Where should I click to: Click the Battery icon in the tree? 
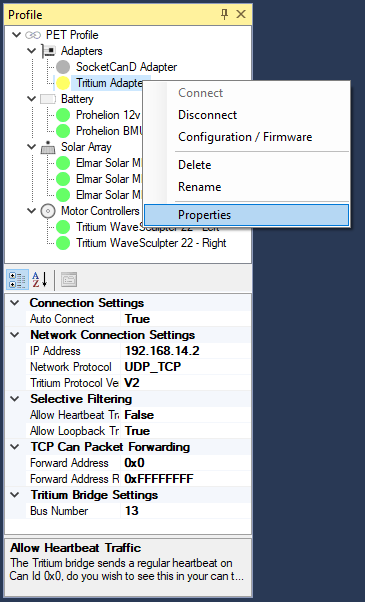click(48, 99)
